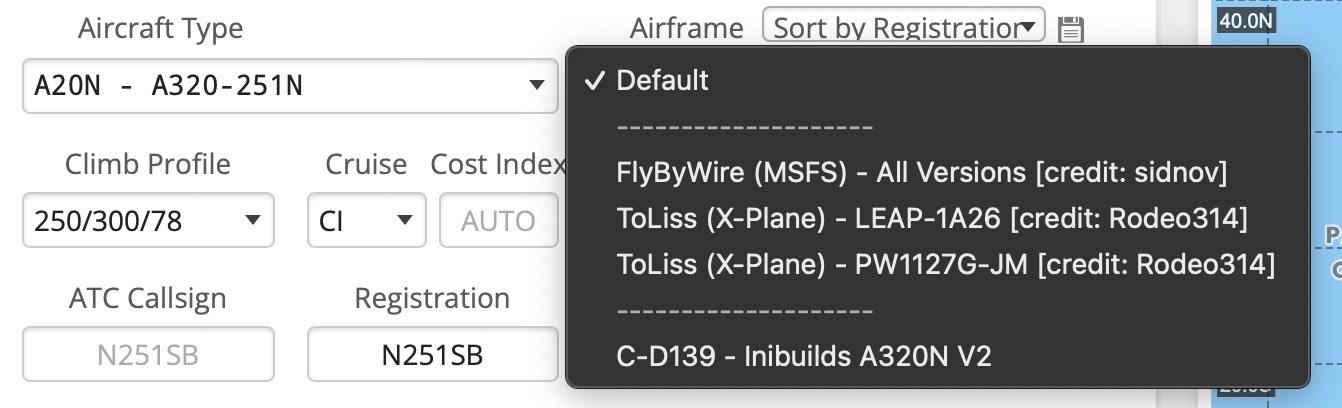
Task: Open the Aircraft Type dropdown
Action: pyautogui.click(x=289, y=87)
